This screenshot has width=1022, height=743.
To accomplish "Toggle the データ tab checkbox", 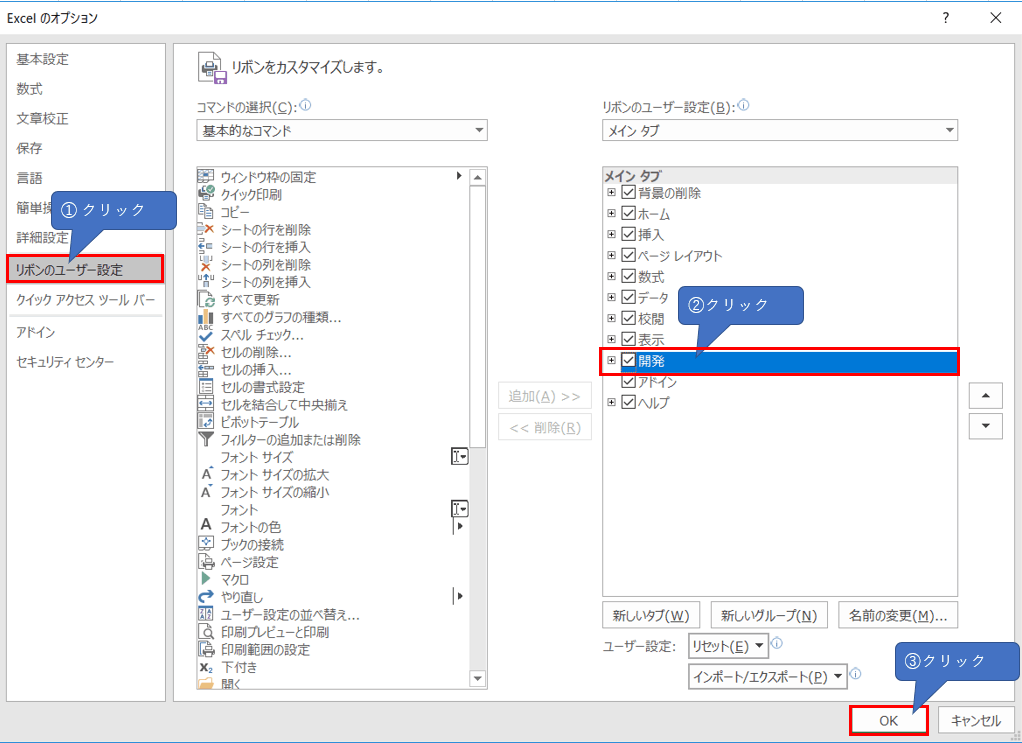I will (x=628, y=297).
